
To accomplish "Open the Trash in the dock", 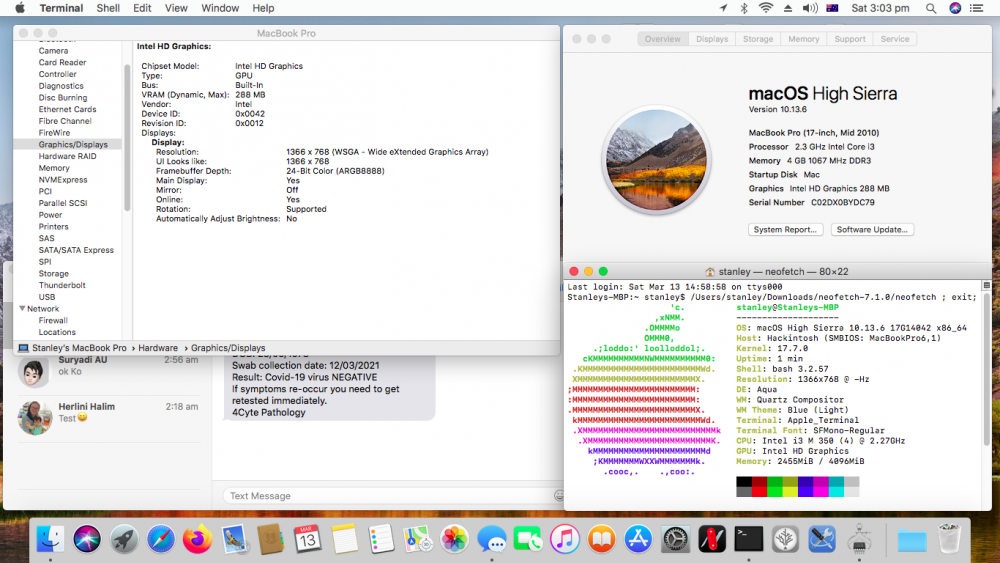I will click(949, 539).
